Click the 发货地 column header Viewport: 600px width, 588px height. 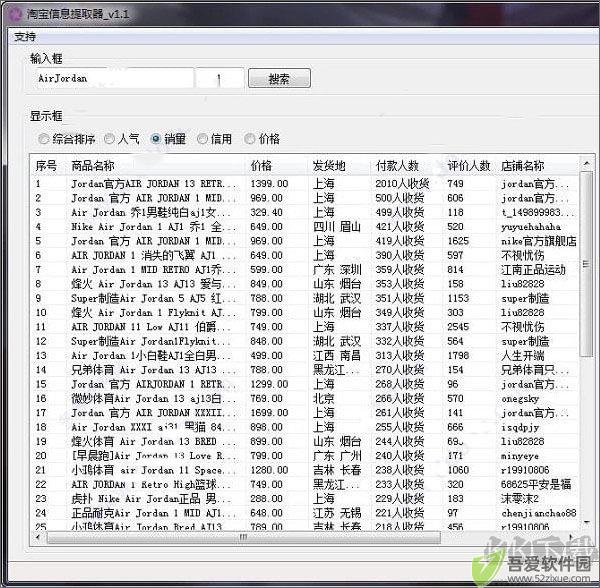pos(339,166)
